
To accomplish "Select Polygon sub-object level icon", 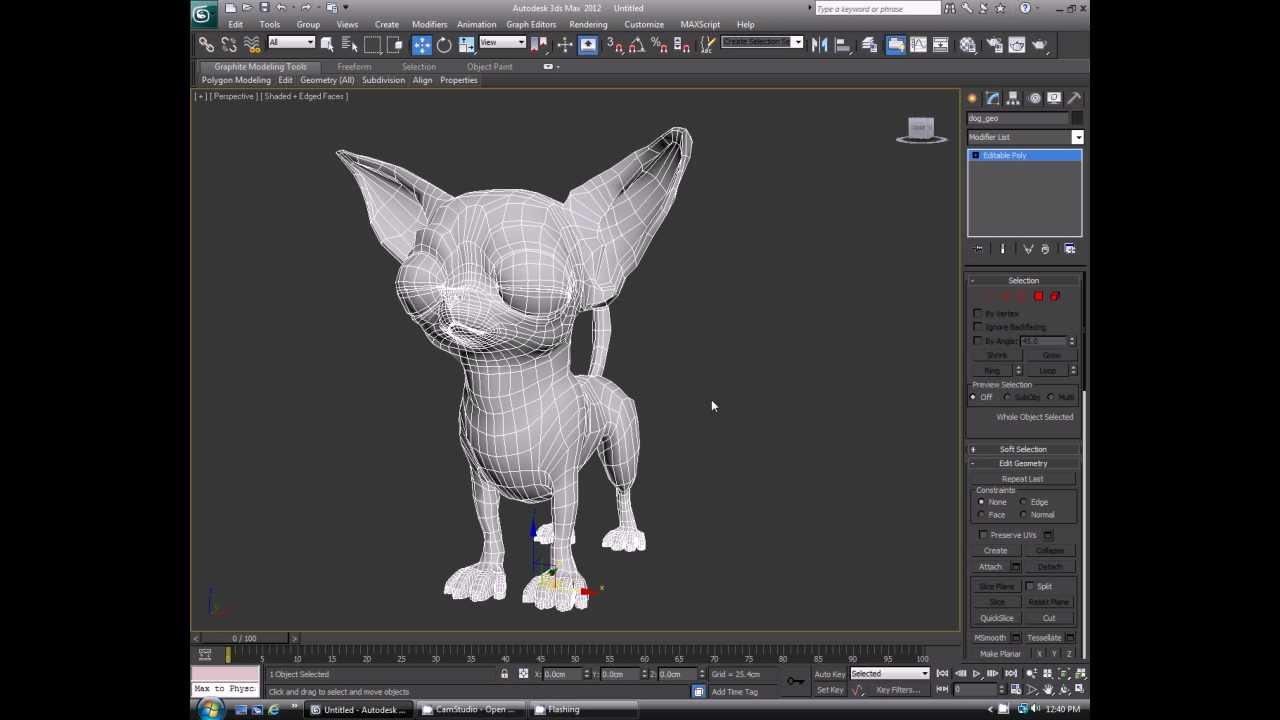I will [x=1039, y=296].
